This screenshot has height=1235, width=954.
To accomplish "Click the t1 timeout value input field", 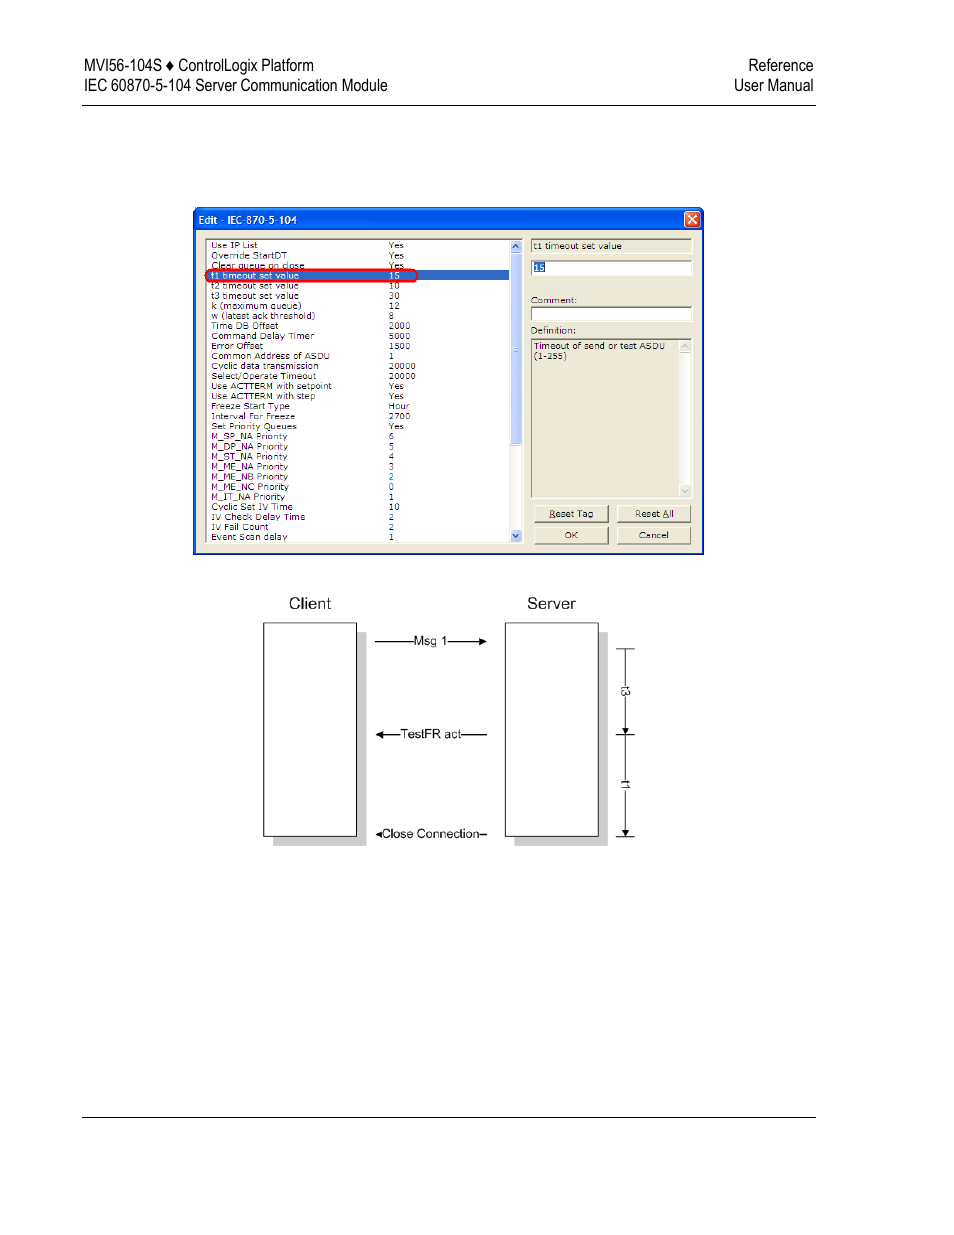I will point(611,268).
